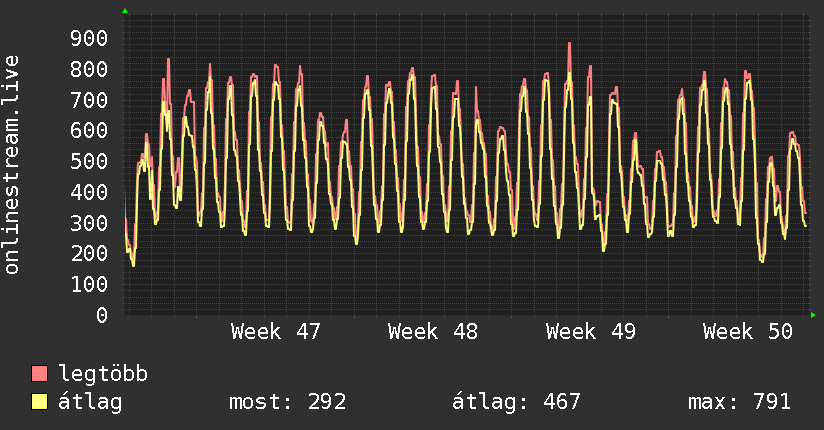824x430 pixels.
Task: Click the átlag legend label next to yellow swatch
Action: [90, 402]
